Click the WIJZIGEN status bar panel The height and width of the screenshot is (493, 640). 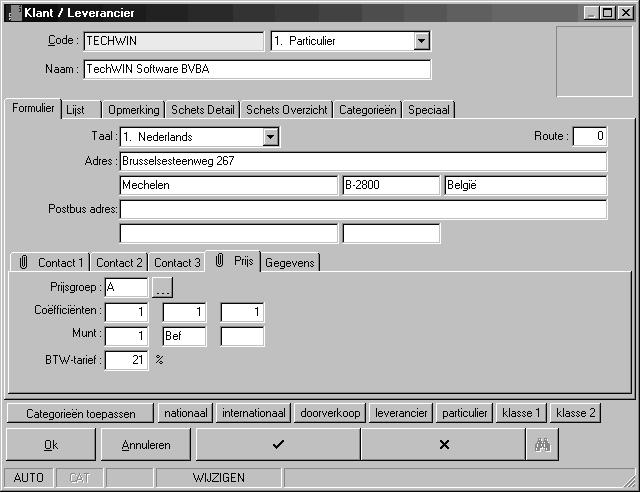[219, 477]
